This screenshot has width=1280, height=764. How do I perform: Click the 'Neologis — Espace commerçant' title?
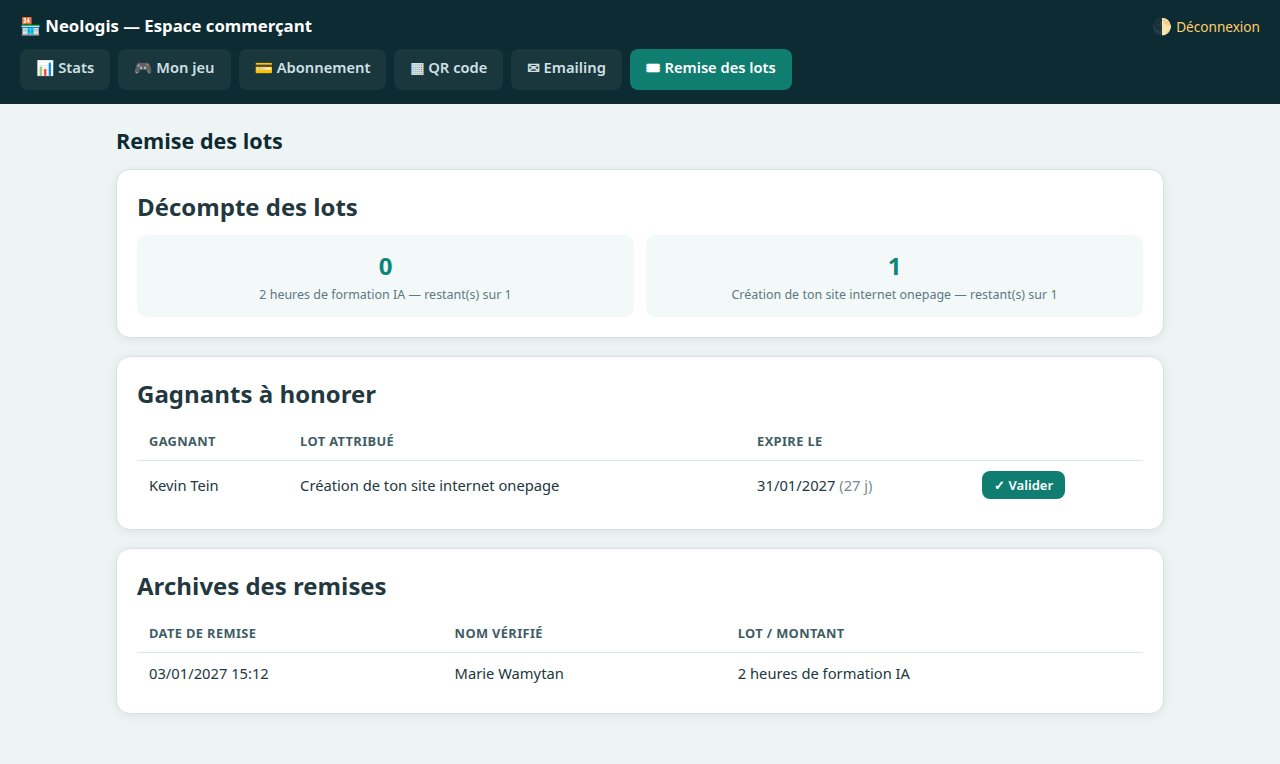[x=178, y=26]
